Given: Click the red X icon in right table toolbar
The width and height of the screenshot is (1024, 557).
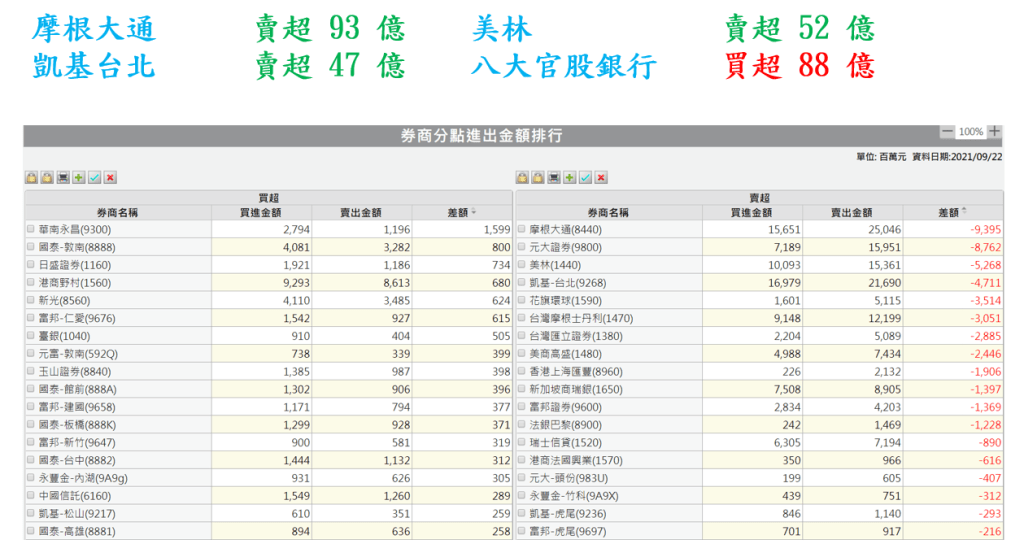Looking at the screenshot, I should click(x=601, y=177).
